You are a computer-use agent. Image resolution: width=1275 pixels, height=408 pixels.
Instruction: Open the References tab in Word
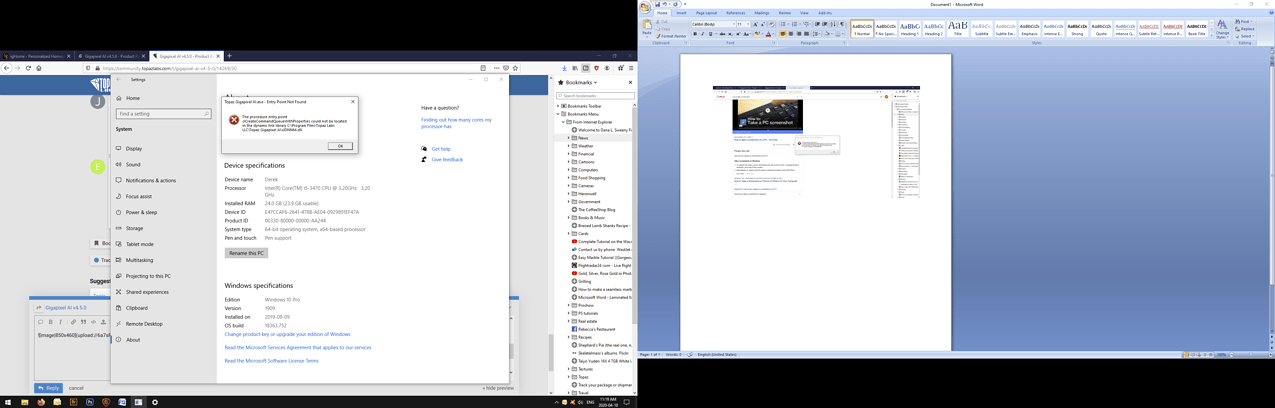[x=735, y=13]
